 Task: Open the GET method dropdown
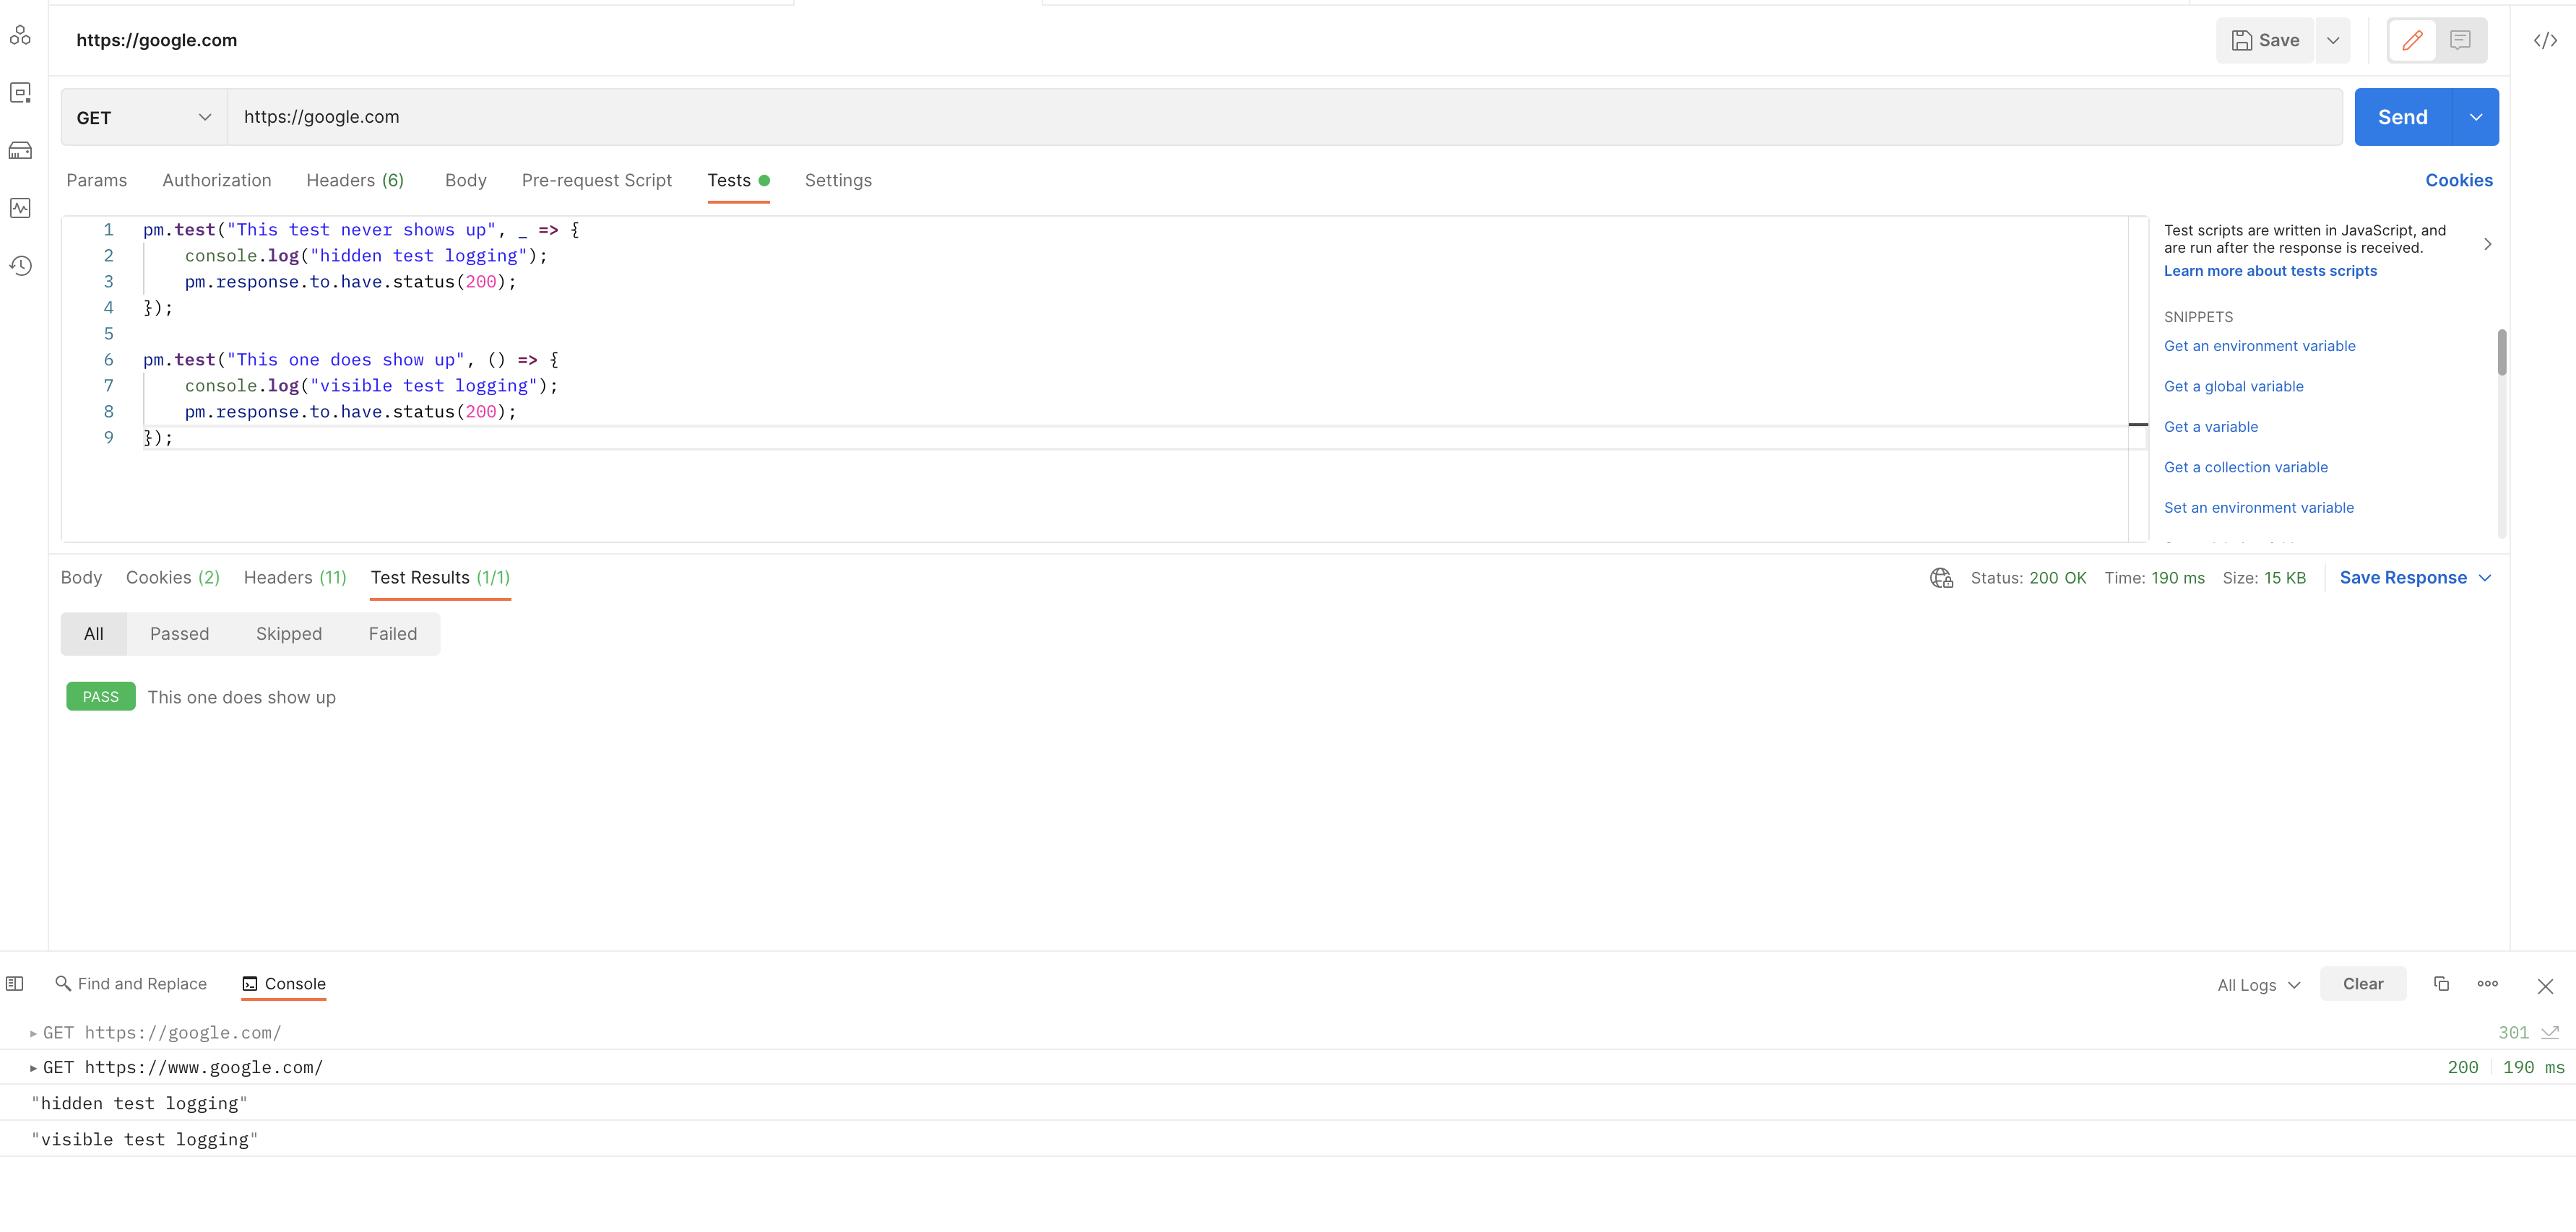[144, 118]
